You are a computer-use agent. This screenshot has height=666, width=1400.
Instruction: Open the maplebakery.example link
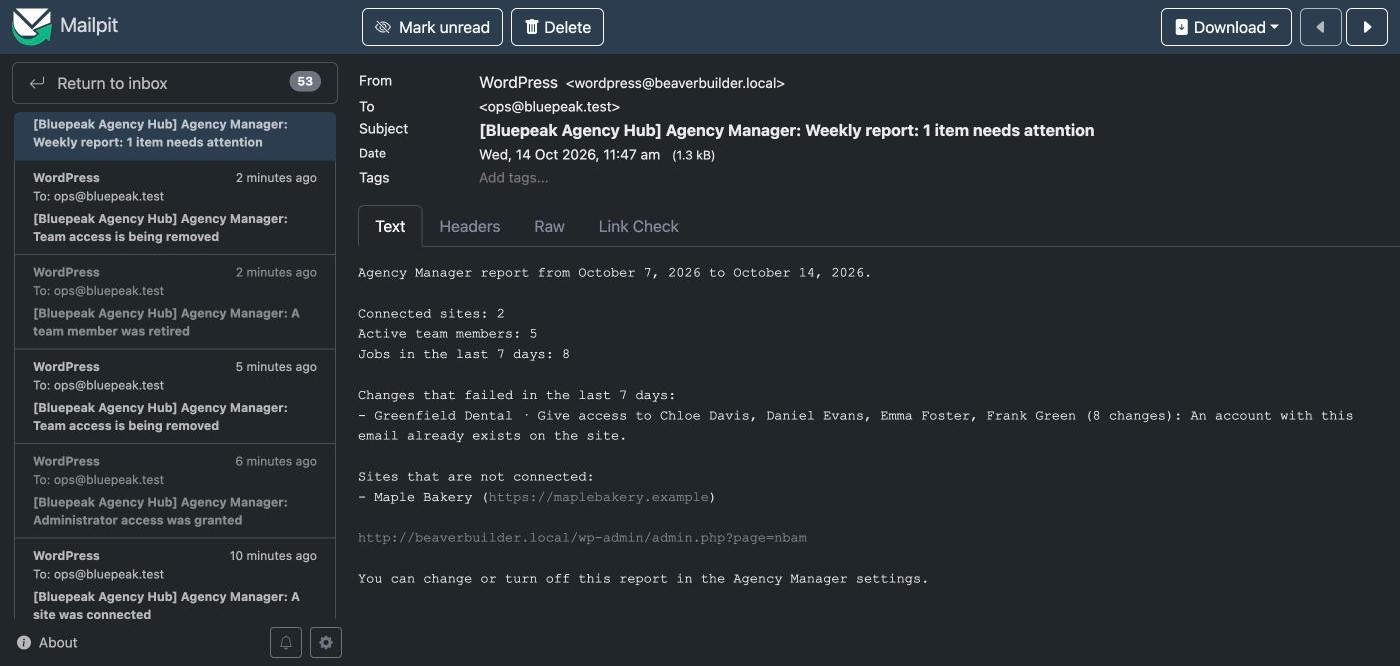coord(598,497)
